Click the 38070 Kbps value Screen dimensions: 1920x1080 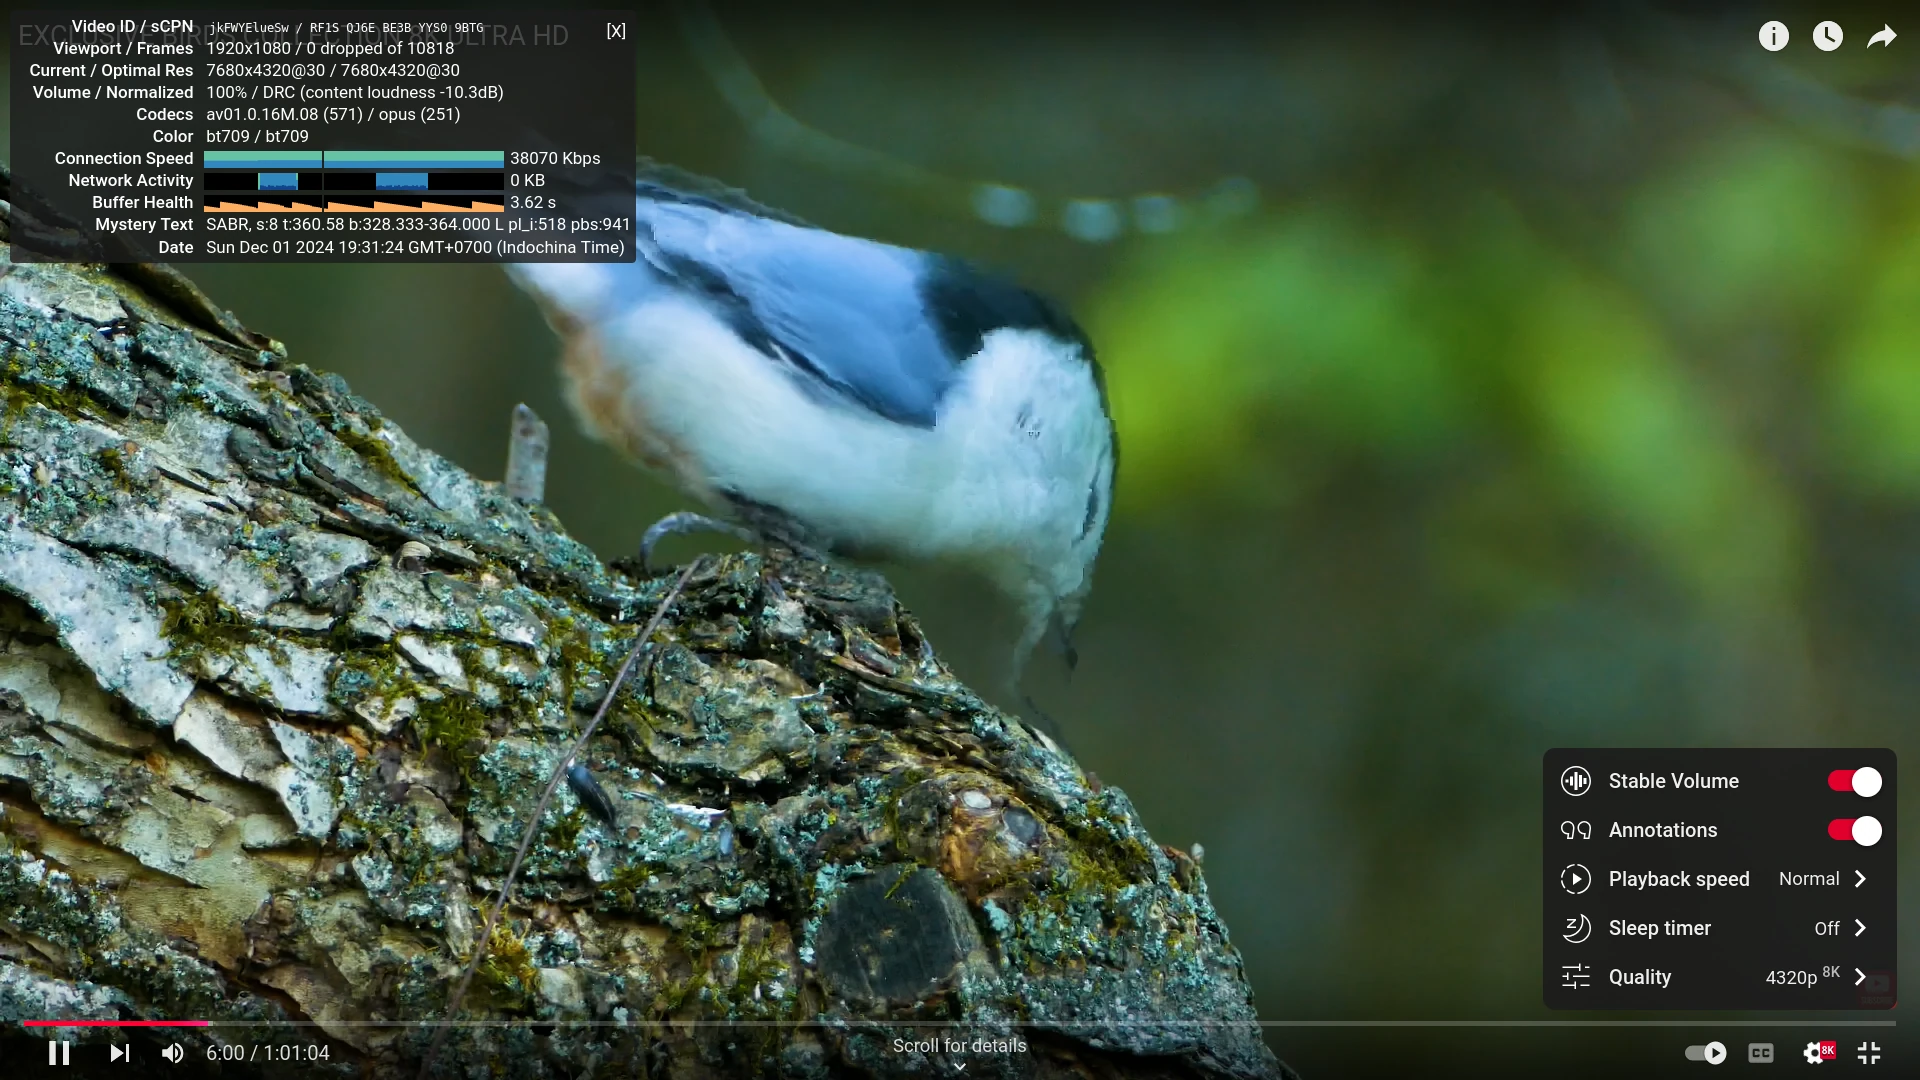(x=555, y=158)
